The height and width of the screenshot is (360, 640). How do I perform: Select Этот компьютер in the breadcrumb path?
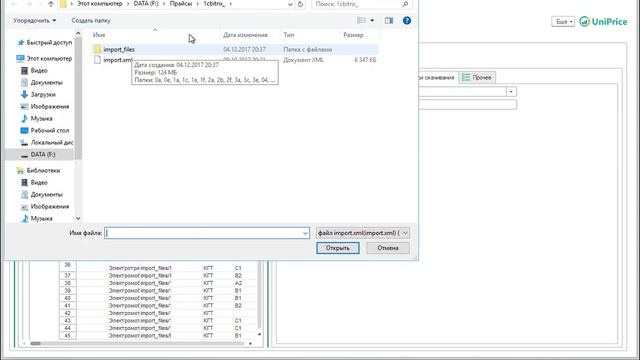[100, 4]
